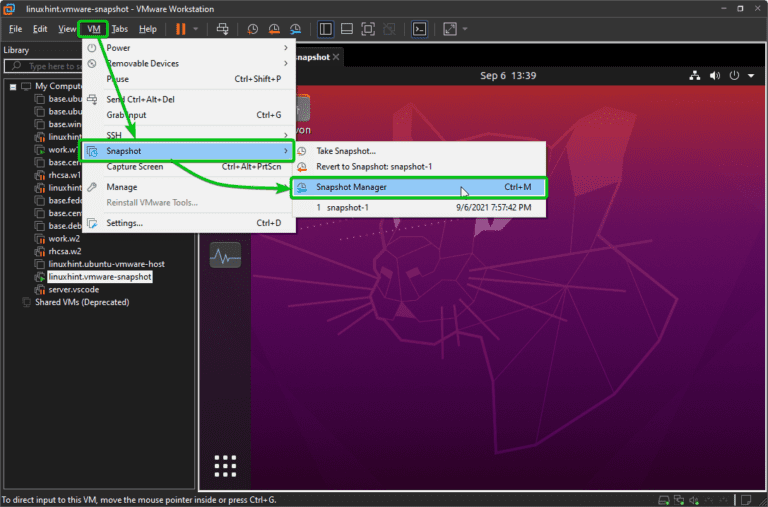This screenshot has height=507, width=768.
Task: Click the Ubuntu clock Sep 6 13:39
Action: pyautogui.click(x=508, y=75)
